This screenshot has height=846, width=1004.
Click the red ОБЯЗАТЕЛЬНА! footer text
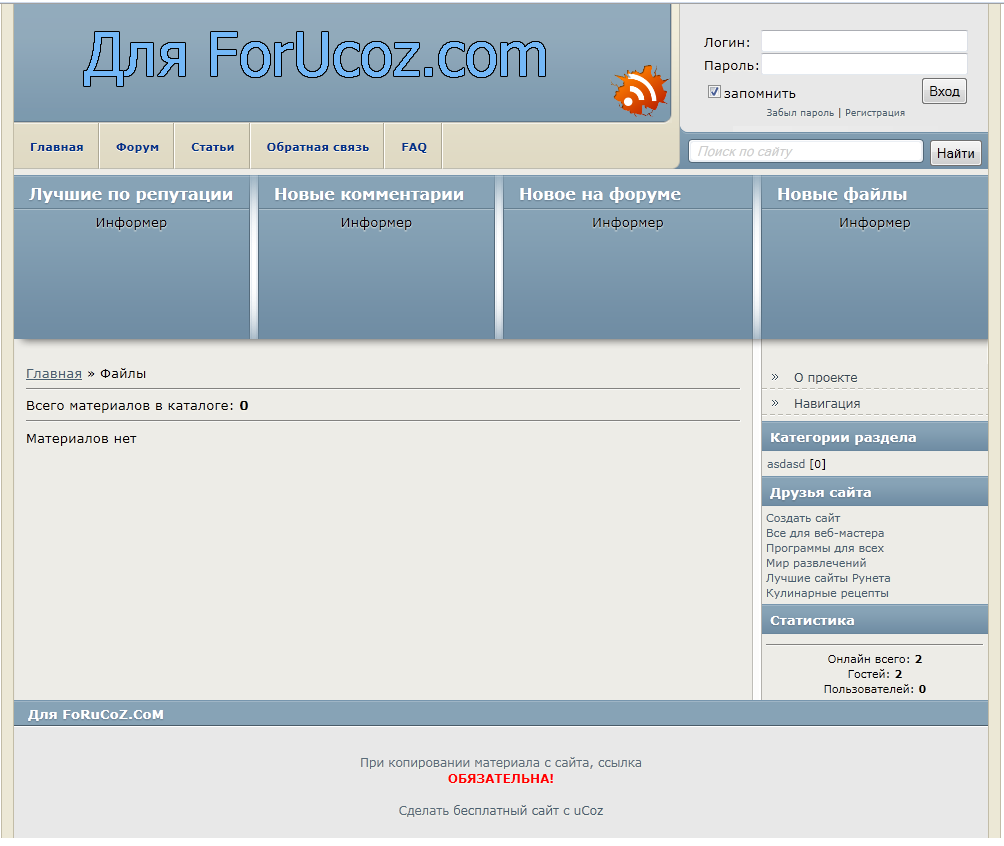point(501,779)
